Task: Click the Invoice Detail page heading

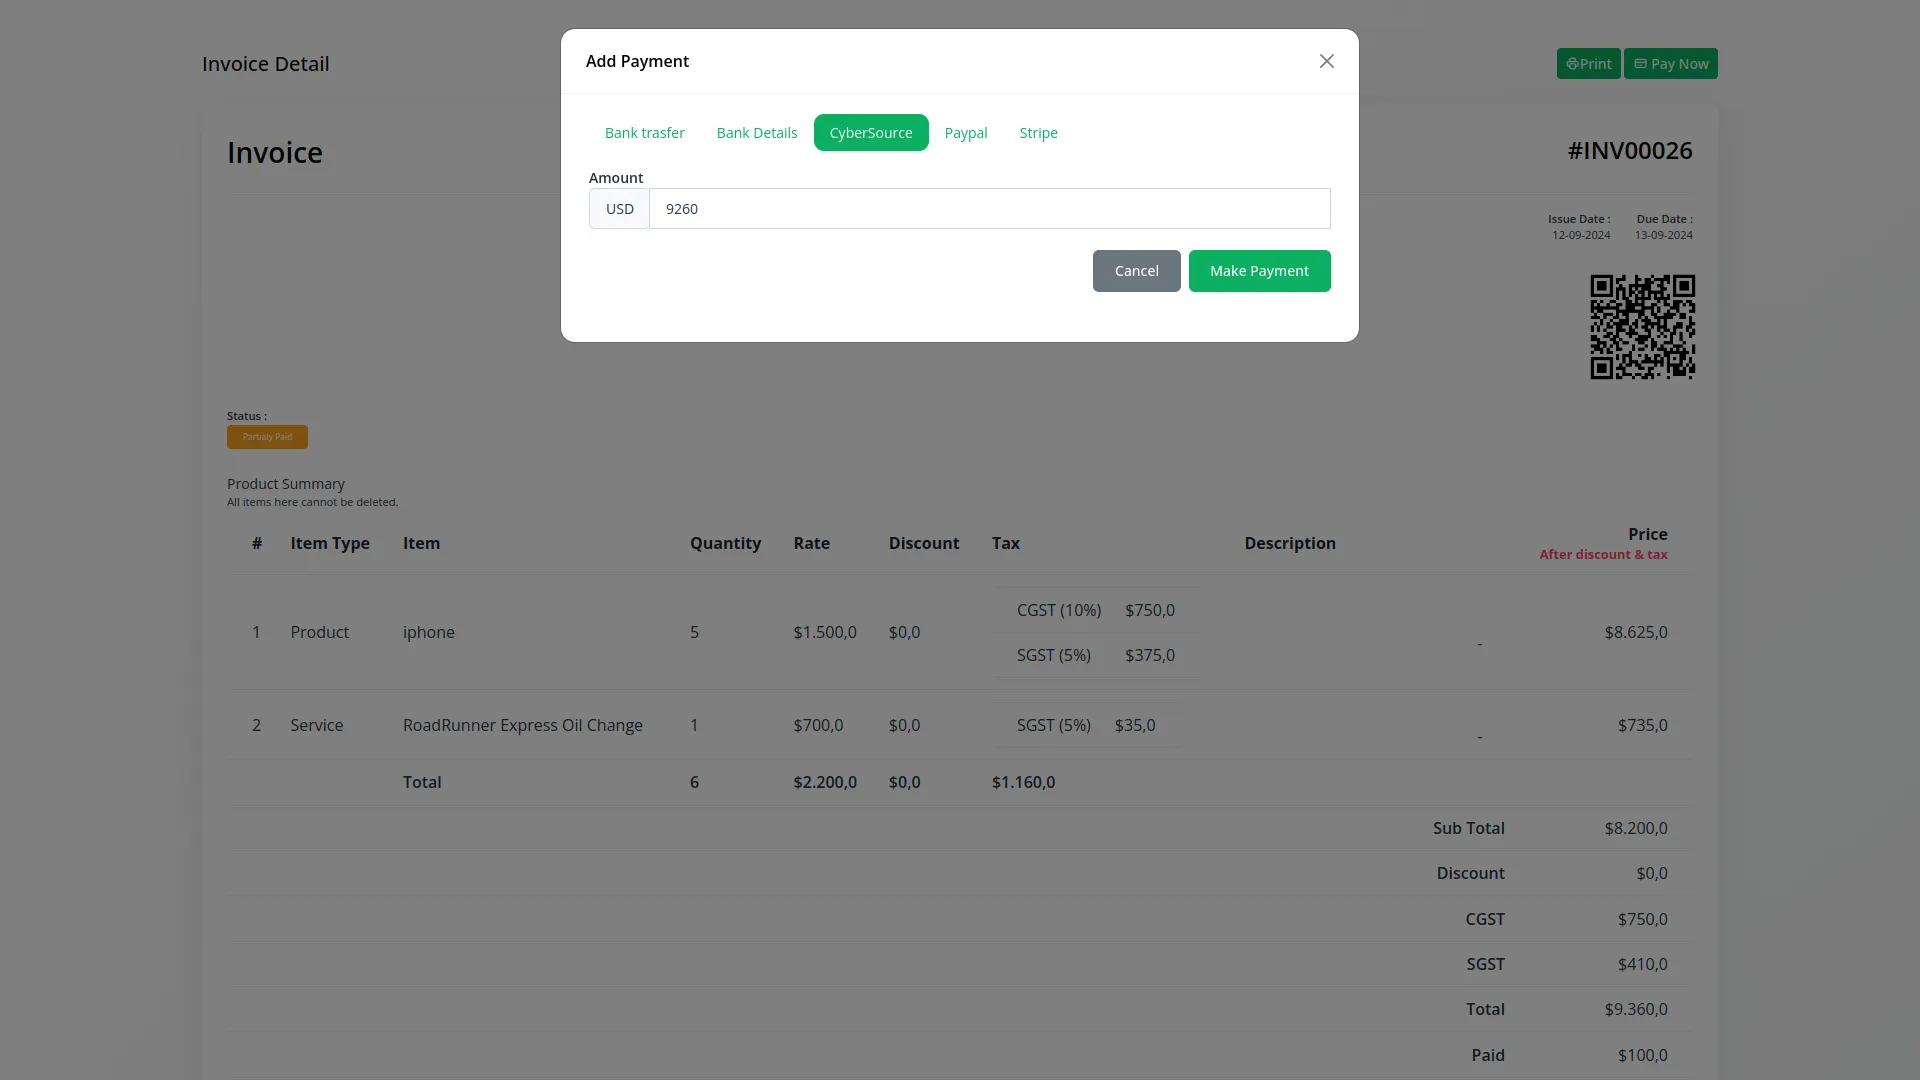Action: [x=264, y=63]
